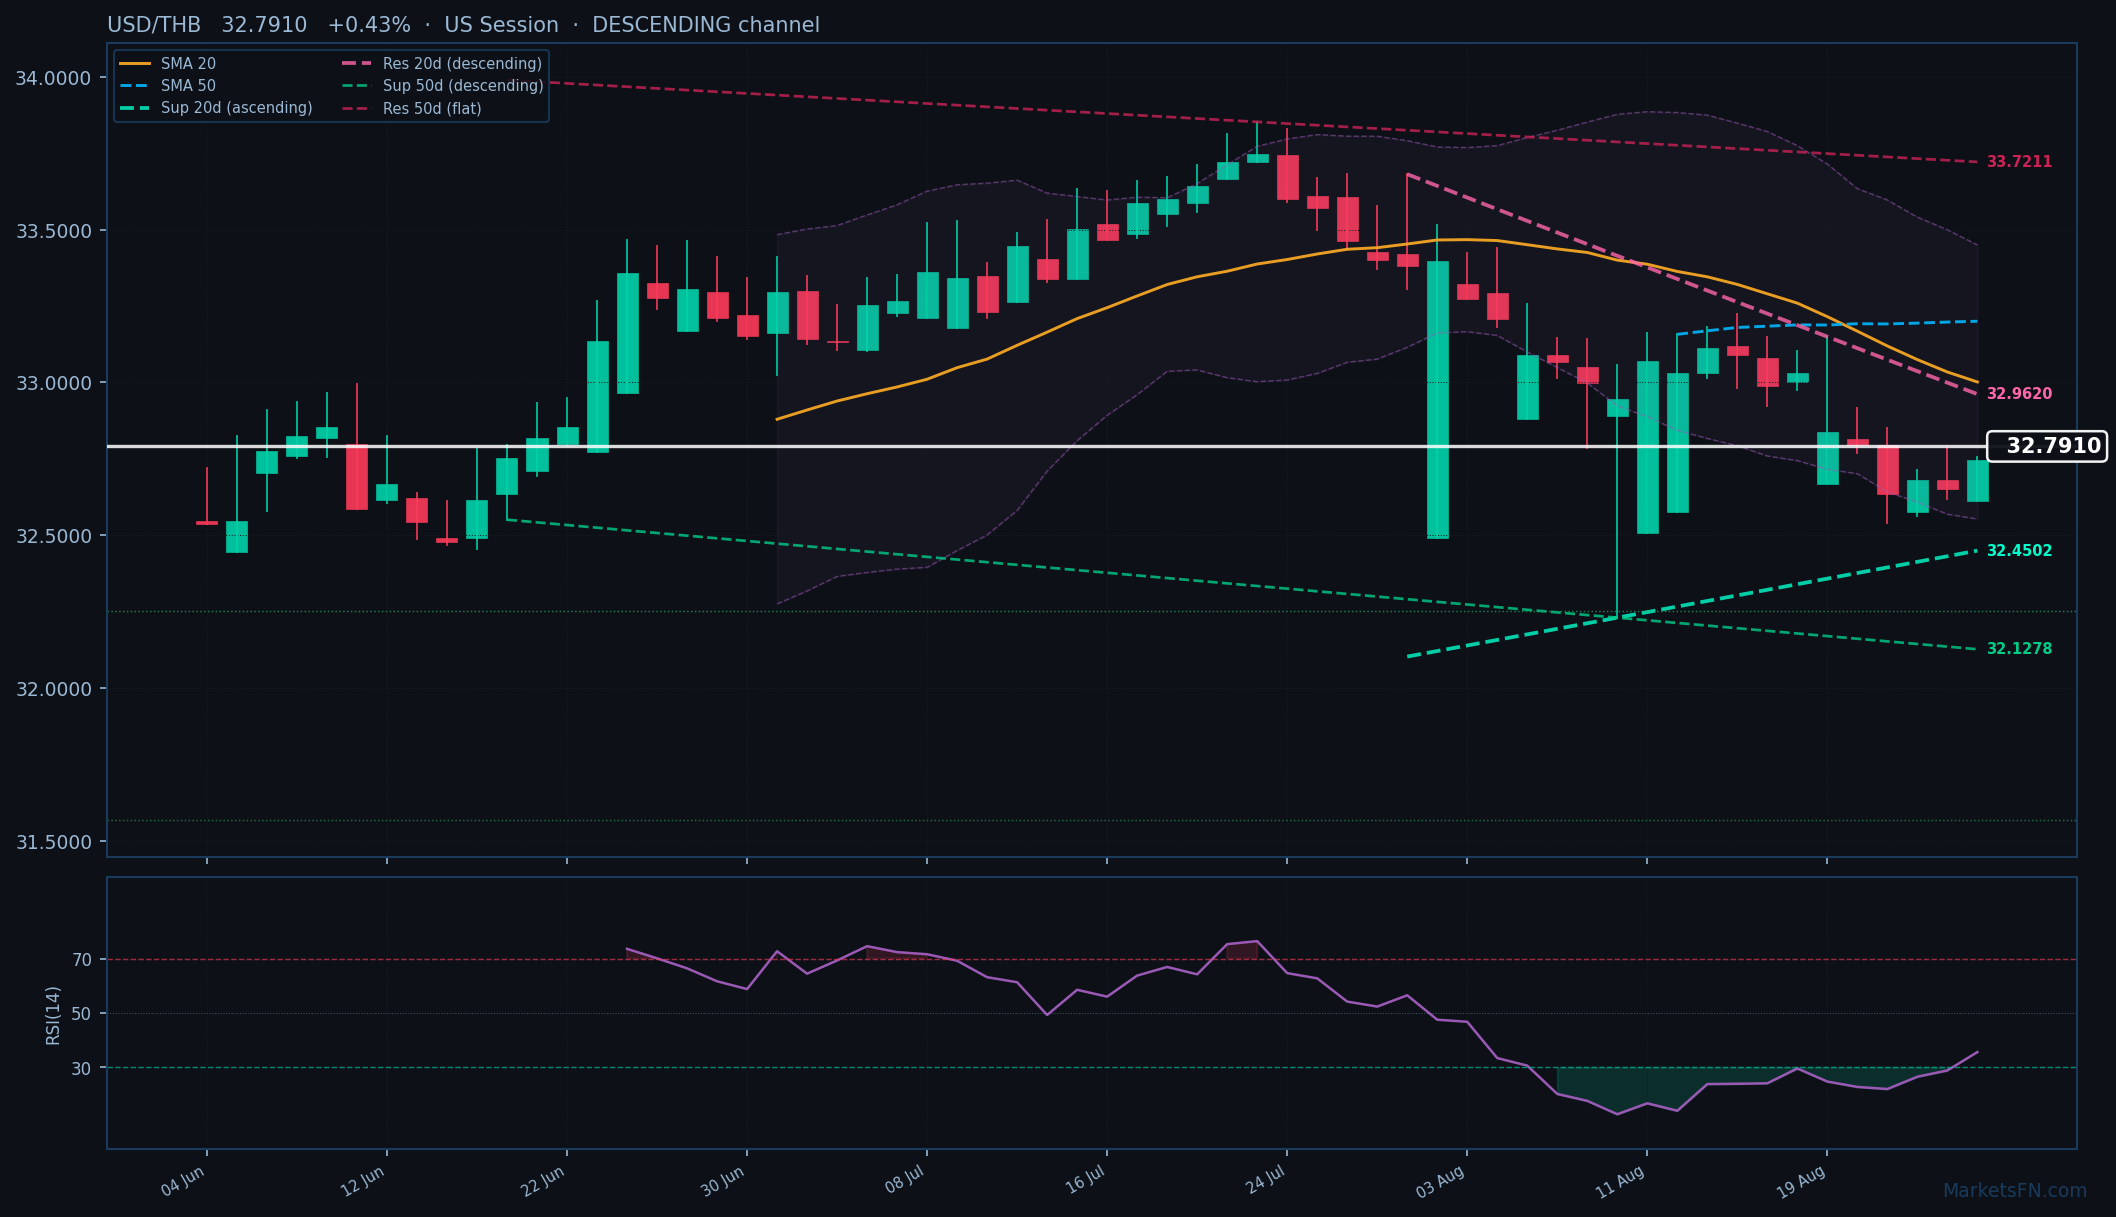Click the 04 Jun date label
This screenshot has height=1217, width=2116.
(183, 1181)
